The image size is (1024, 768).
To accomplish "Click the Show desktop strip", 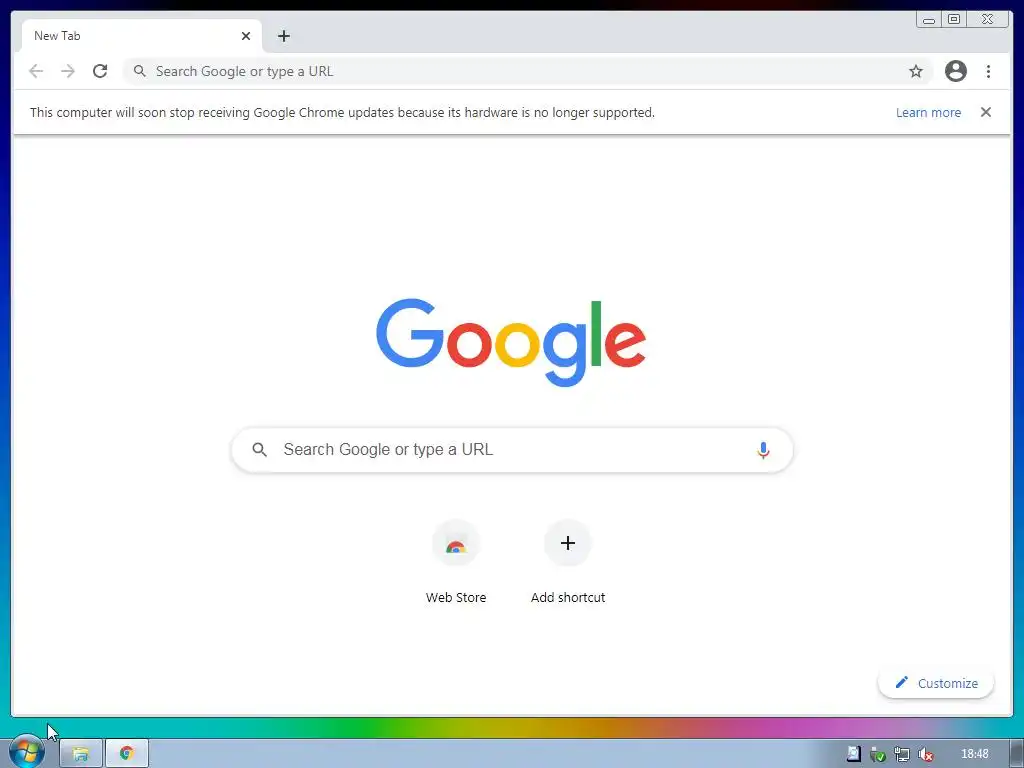I will click(1016, 754).
